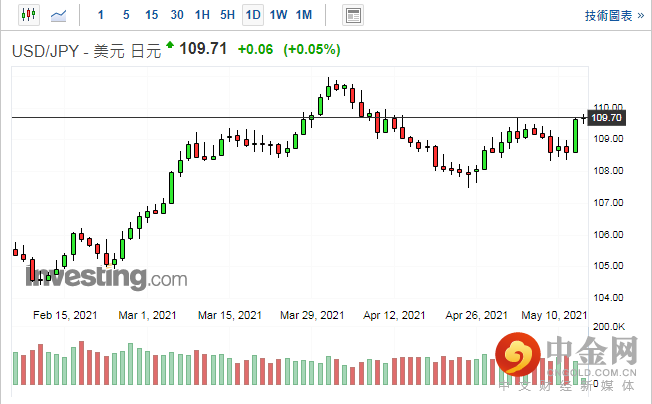
Task: Click the 105.00 price axis label
Action: [608, 266]
